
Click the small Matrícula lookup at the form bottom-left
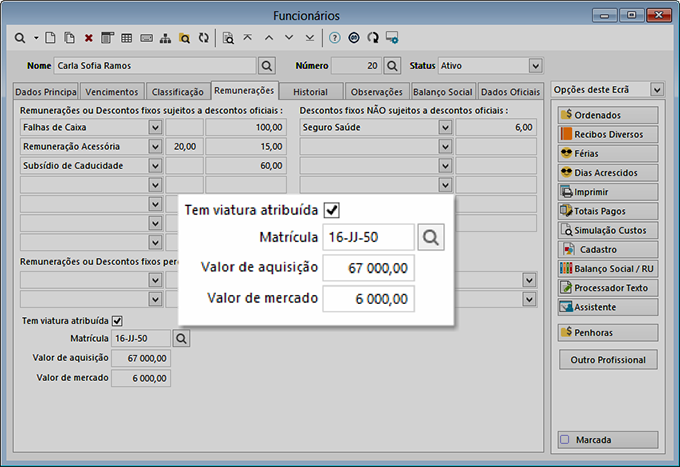pyautogui.click(x=181, y=338)
